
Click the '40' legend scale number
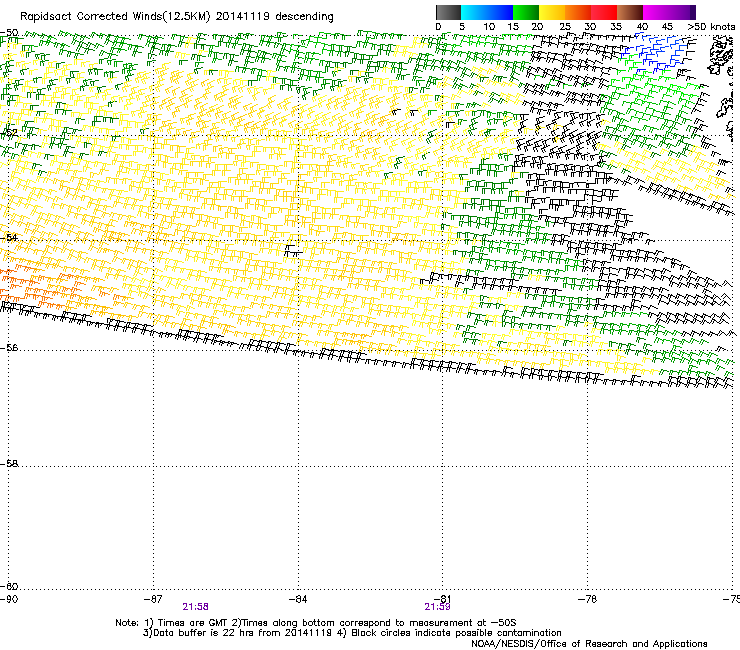coord(642,27)
